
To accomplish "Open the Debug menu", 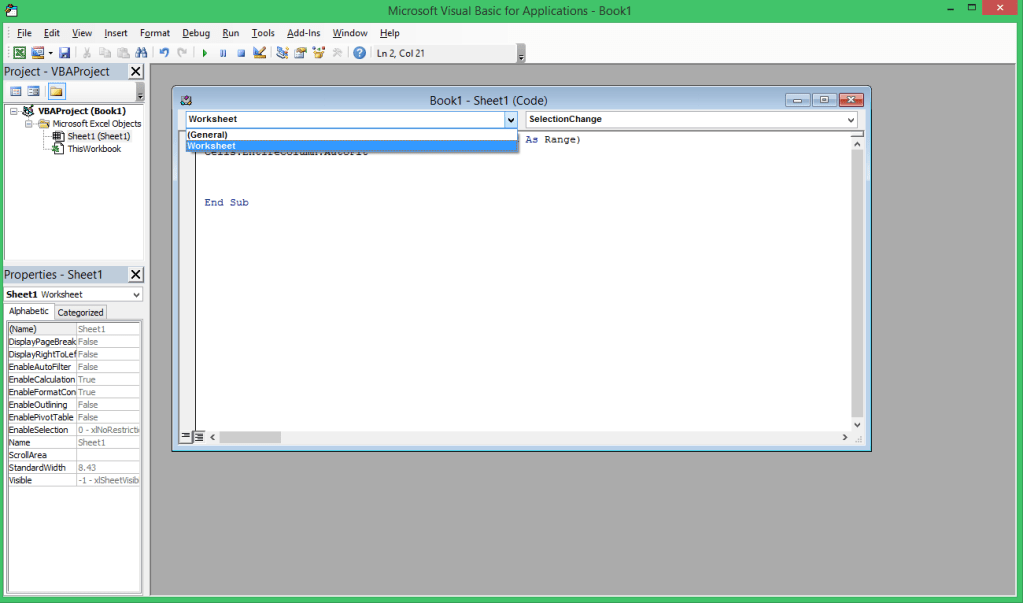I will 196,33.
